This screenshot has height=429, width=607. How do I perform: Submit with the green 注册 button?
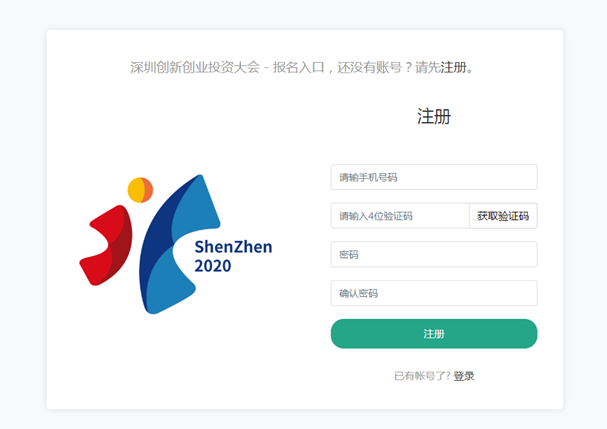(433, 334)
